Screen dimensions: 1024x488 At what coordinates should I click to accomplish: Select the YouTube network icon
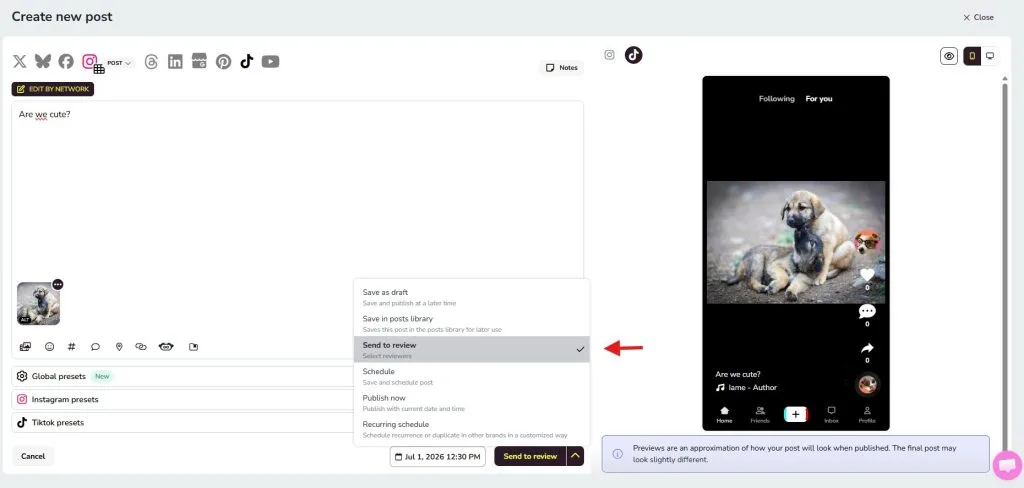[270, 61]
